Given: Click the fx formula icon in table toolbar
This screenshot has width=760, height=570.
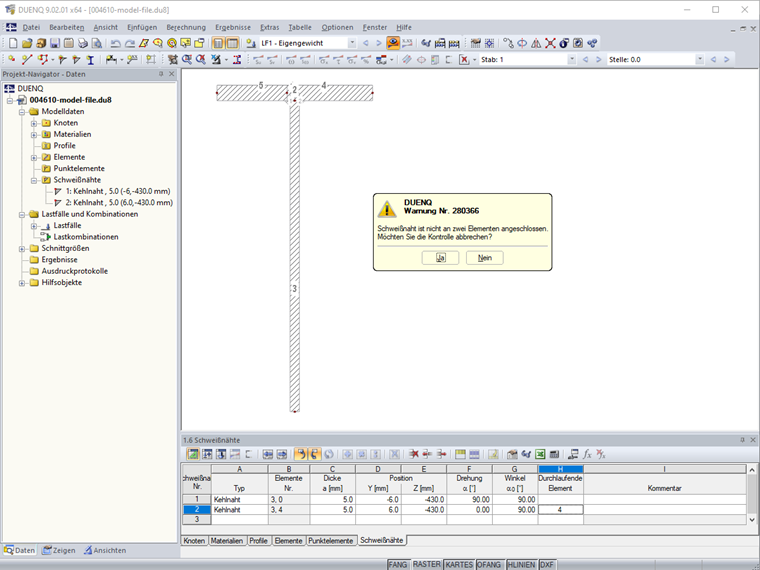Looking at the screenshot, I should (x=587, y=454).
